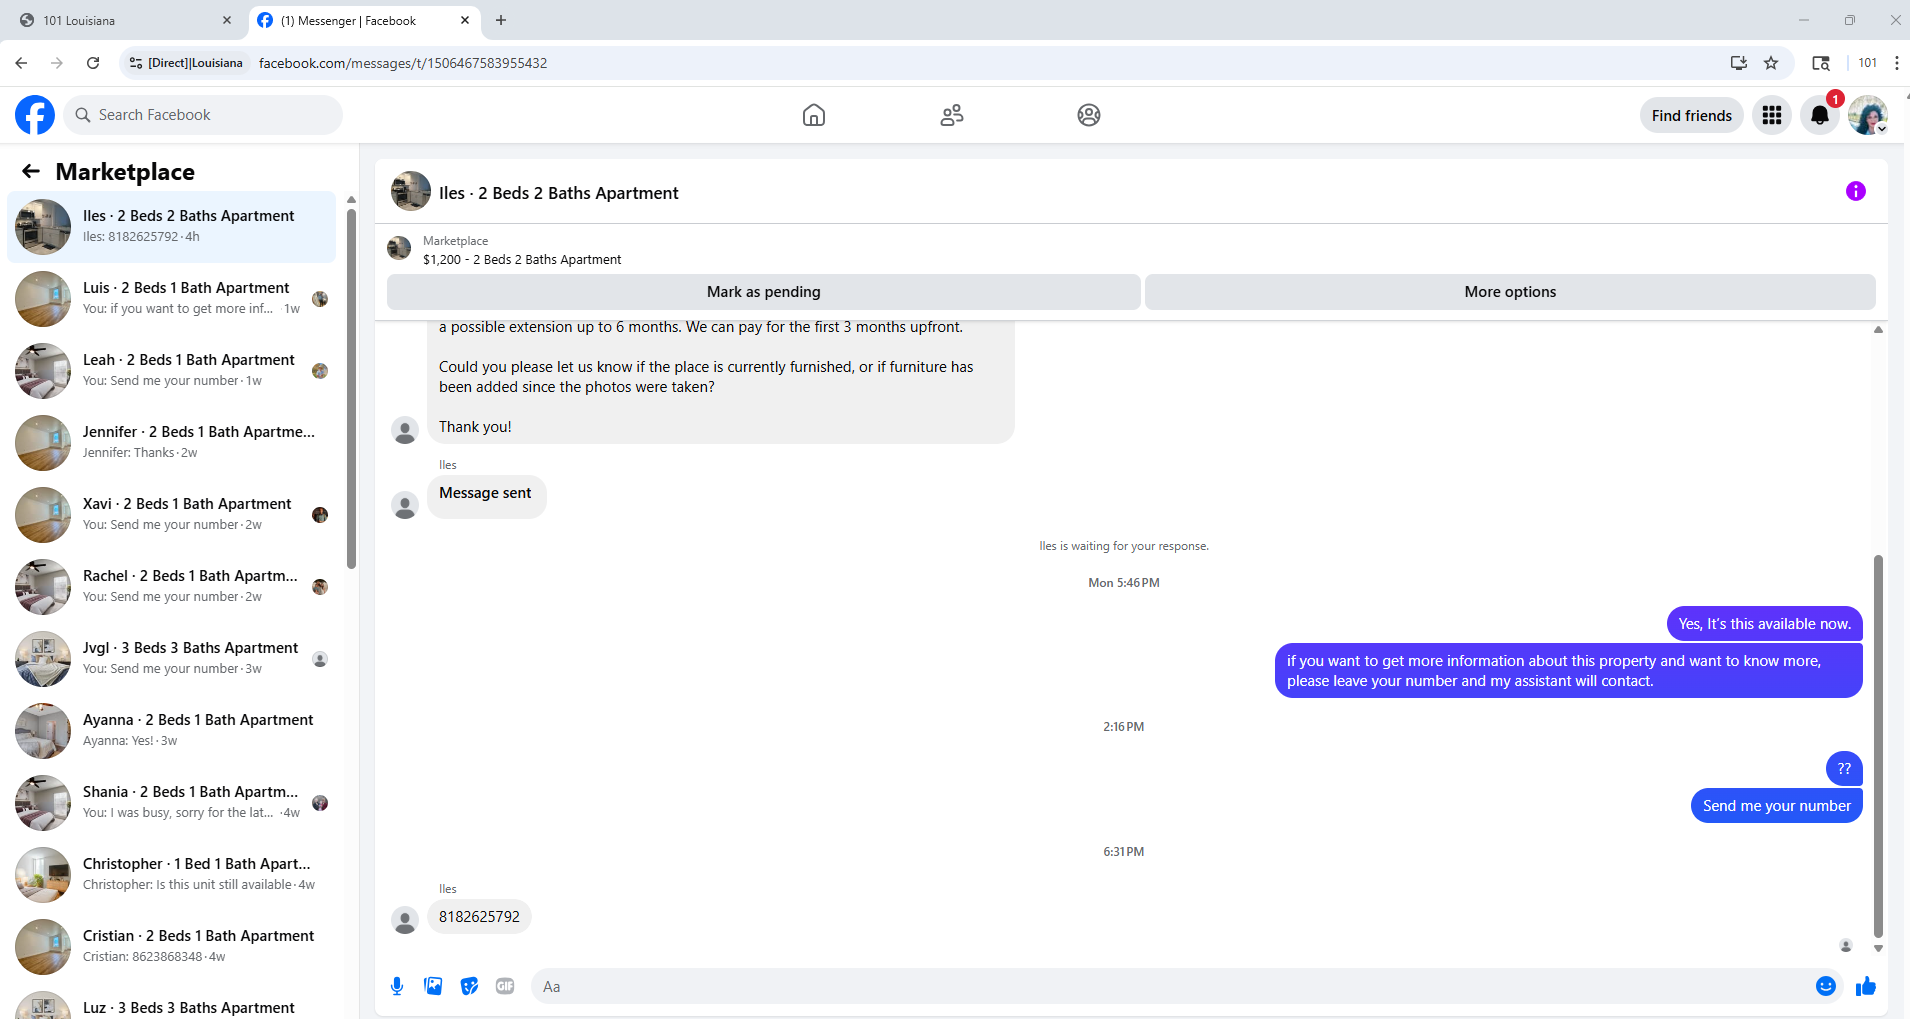1910x1019 pixels.
Task: Open the account profile picture menu
Action: tap(1868, 115)
